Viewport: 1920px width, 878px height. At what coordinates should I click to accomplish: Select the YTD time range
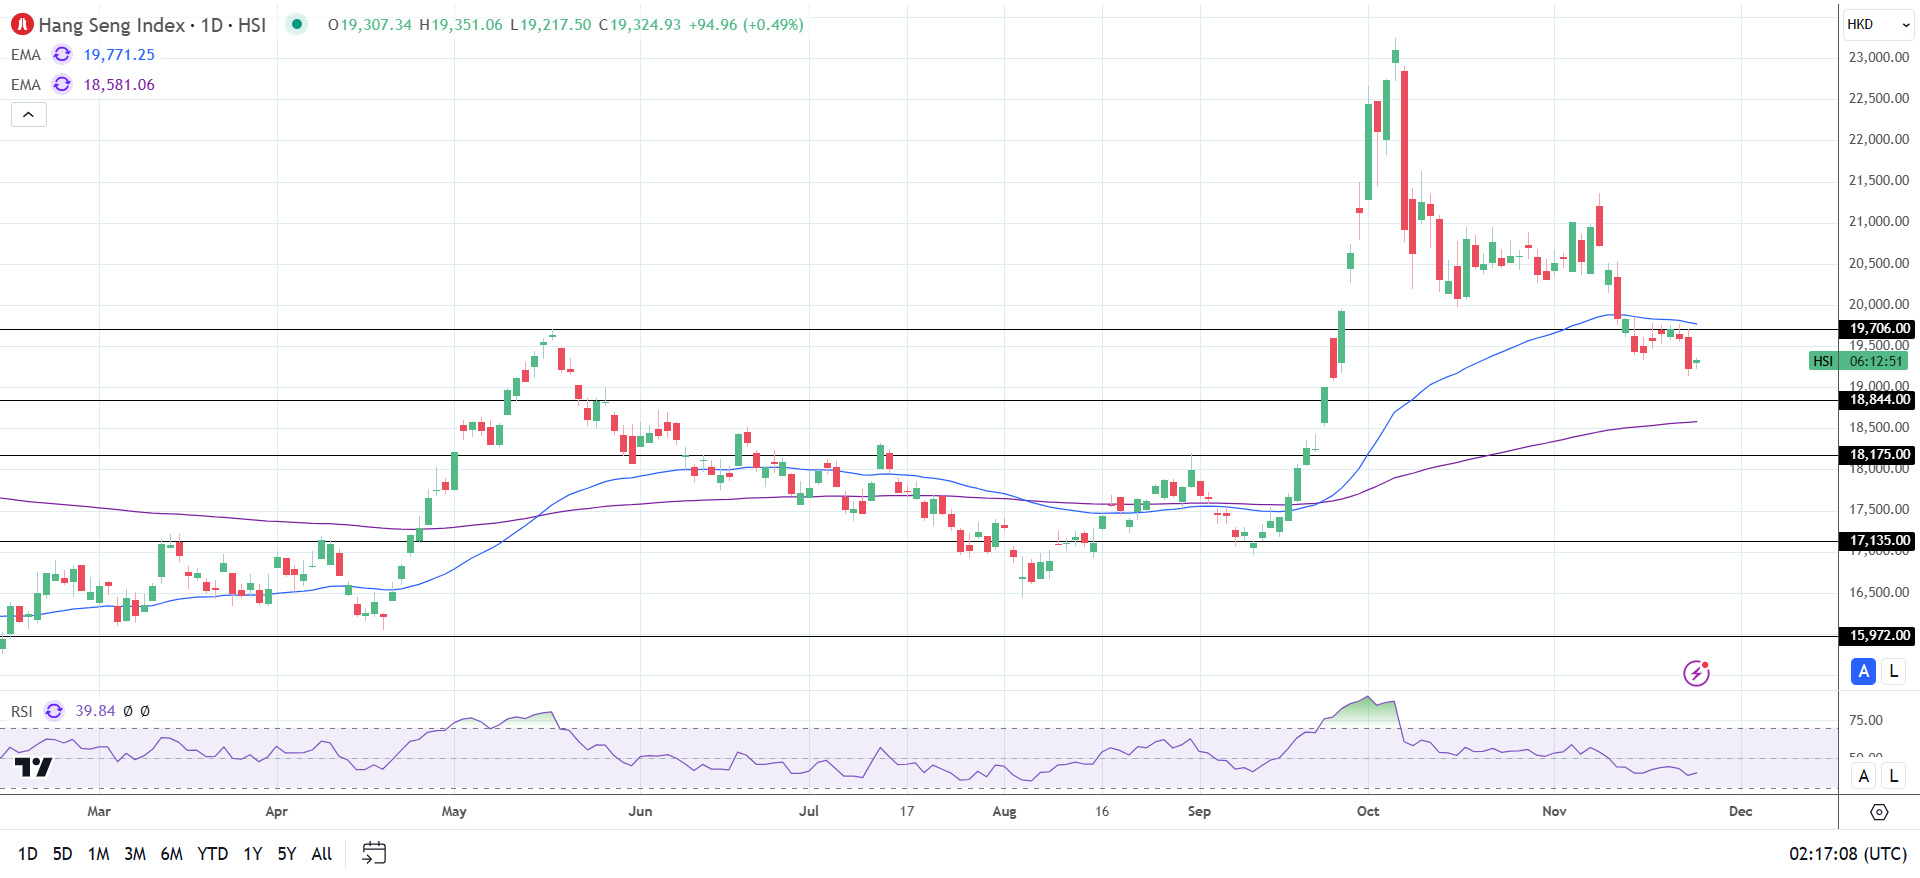pos(212,854)
